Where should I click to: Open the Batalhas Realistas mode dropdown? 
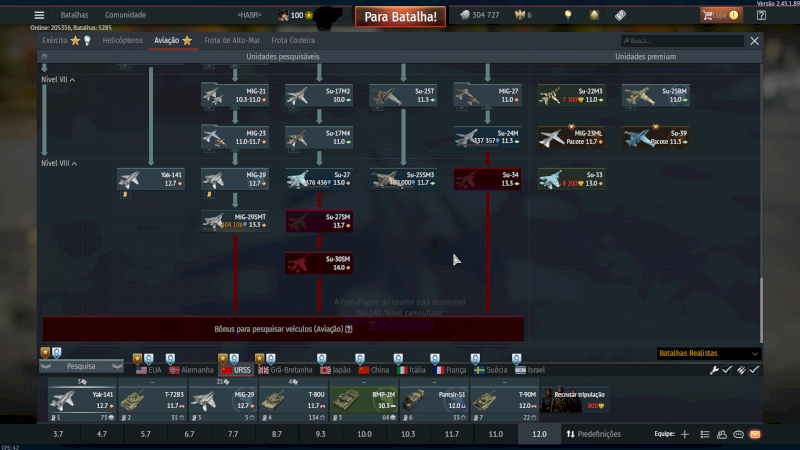[708, 353]
